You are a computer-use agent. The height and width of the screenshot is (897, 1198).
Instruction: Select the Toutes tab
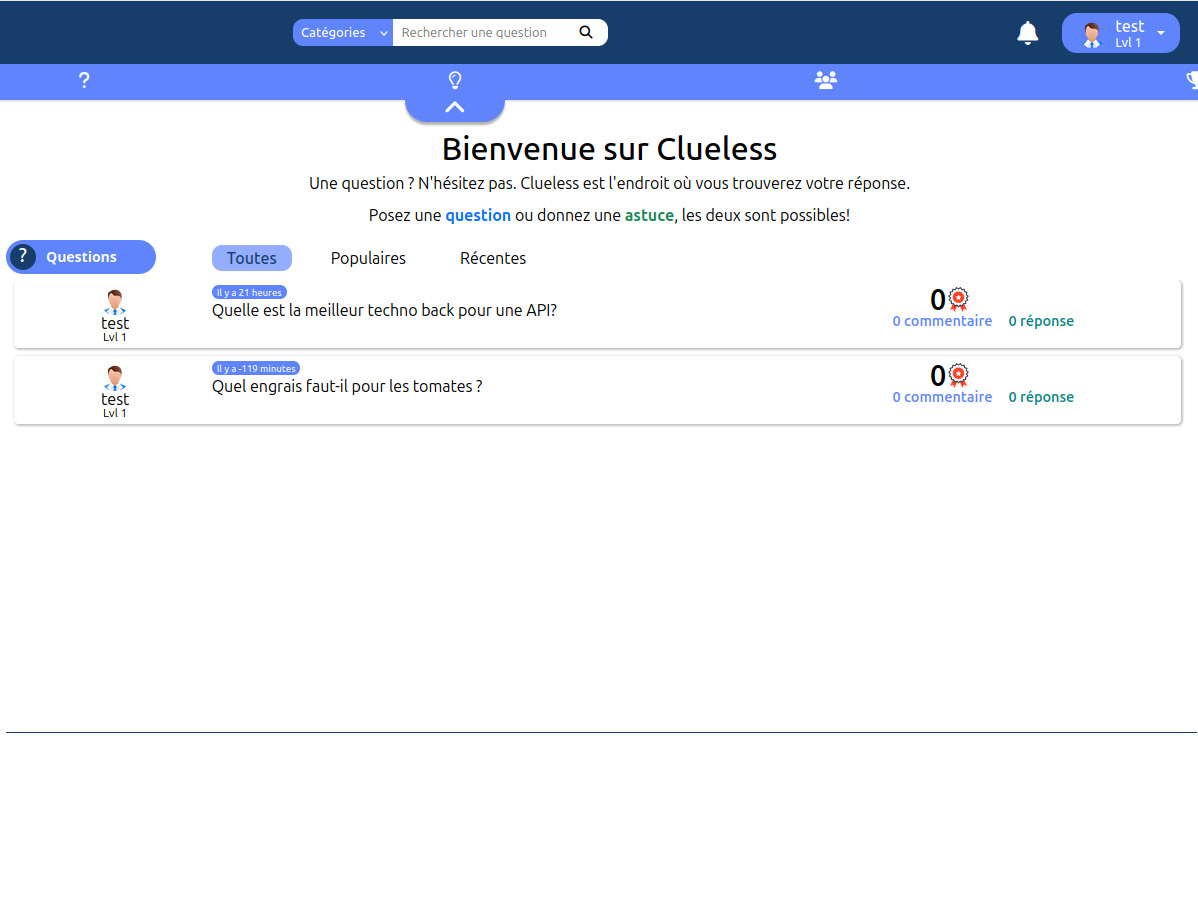point(251,258)
